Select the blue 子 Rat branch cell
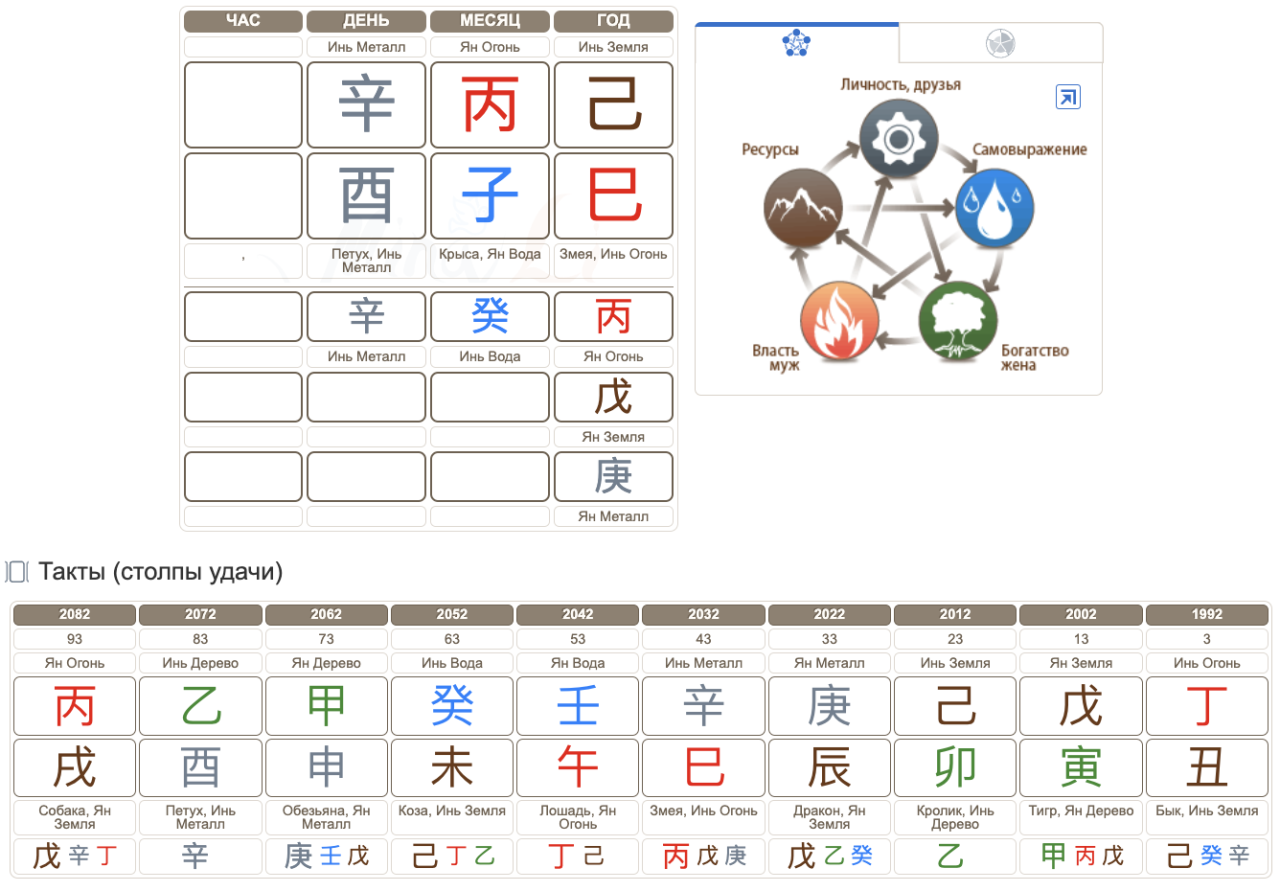 click(x=489, y=195)
